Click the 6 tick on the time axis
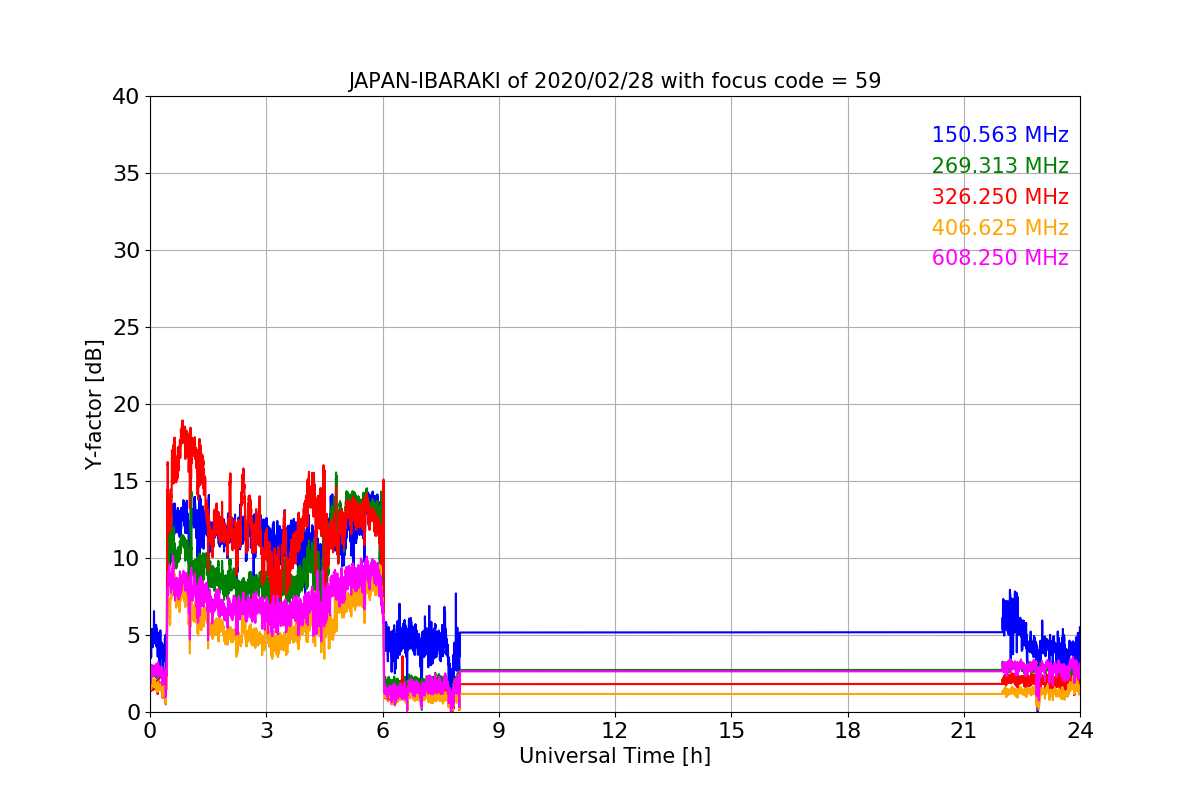This screenshot has width=1200, height=800. click(383, 731)
